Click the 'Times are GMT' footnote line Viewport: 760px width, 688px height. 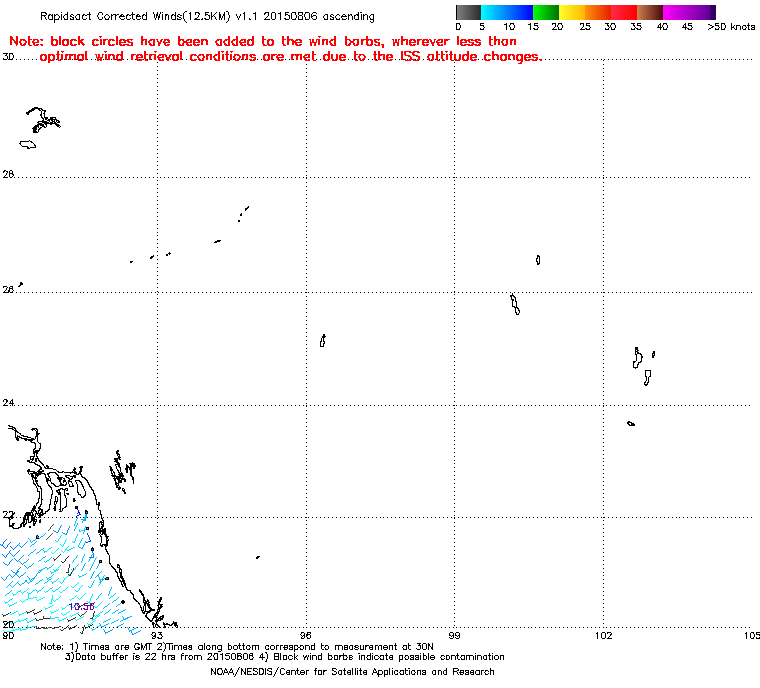click(237, 647)
